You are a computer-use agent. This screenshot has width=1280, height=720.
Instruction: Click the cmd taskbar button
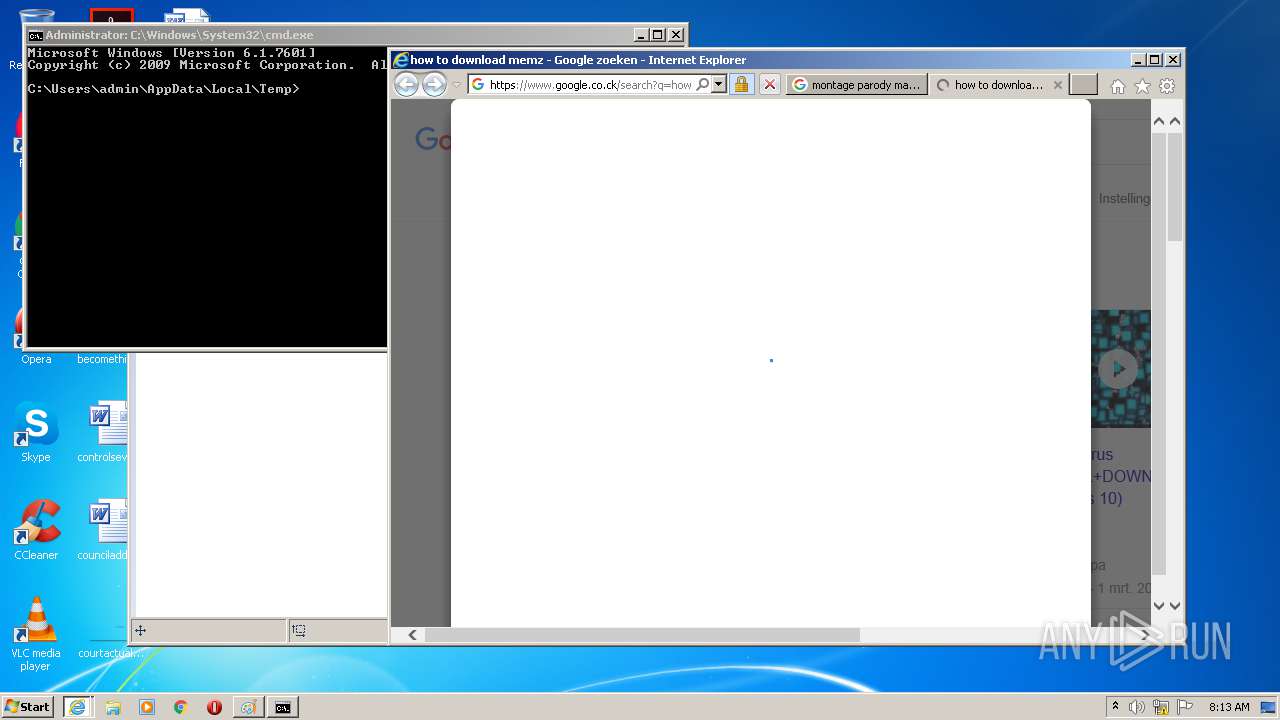tap(283, 707)
